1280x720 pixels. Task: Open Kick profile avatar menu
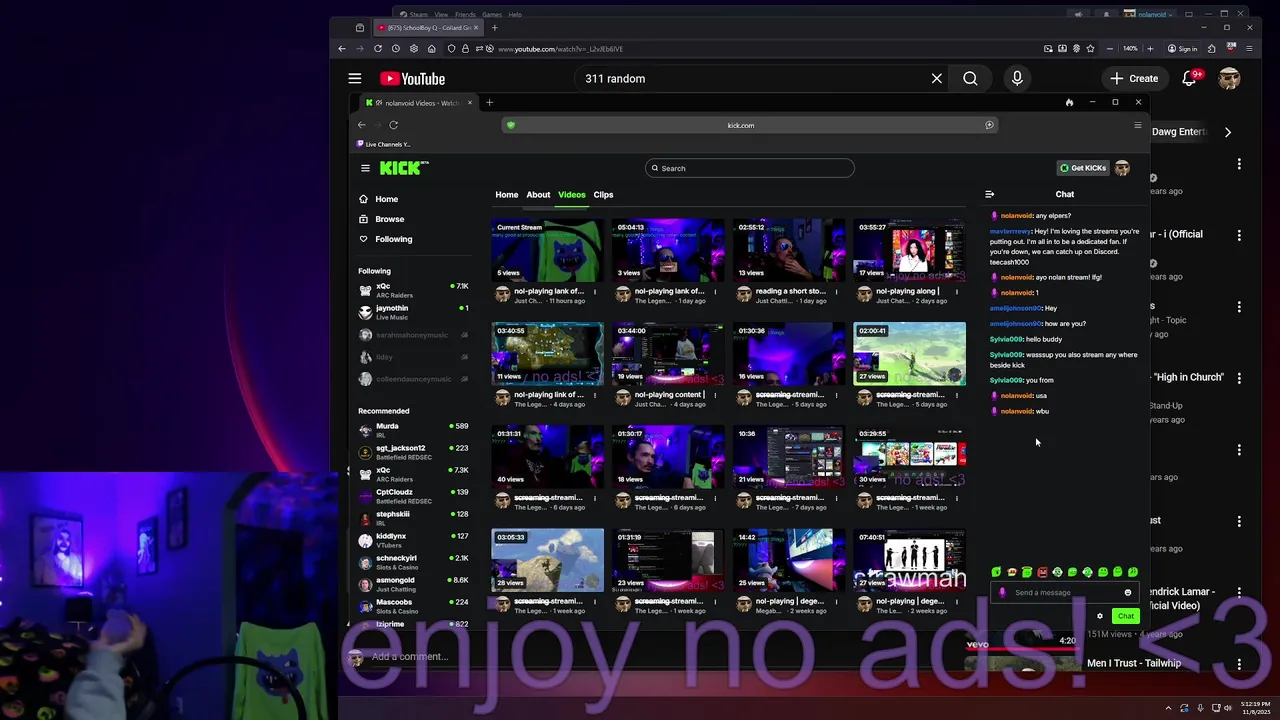1122,168
